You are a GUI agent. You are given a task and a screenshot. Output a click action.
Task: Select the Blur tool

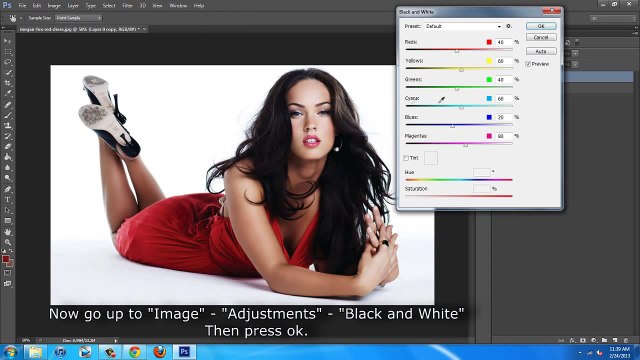[x=8, y=168]
